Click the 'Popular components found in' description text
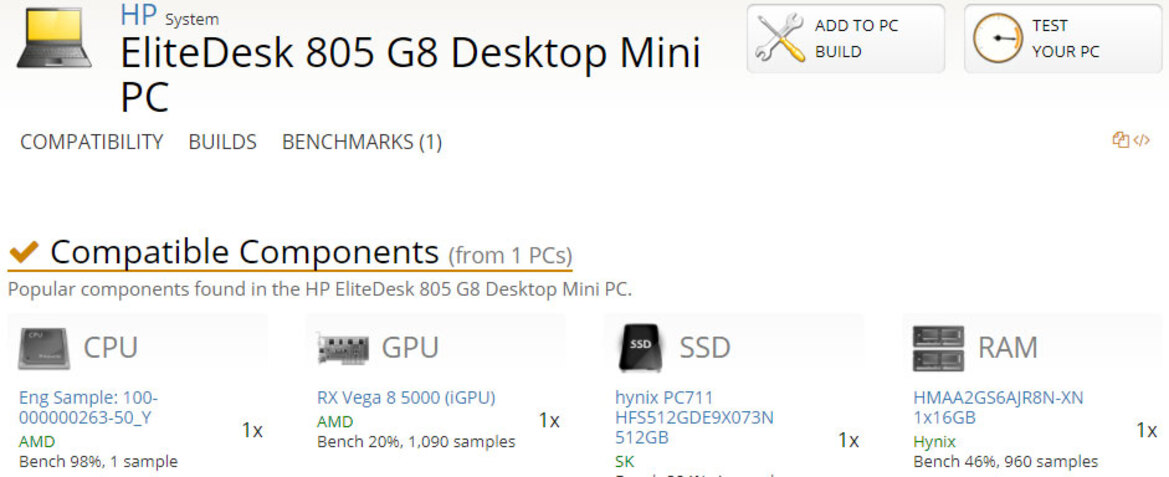 (320, 289)
